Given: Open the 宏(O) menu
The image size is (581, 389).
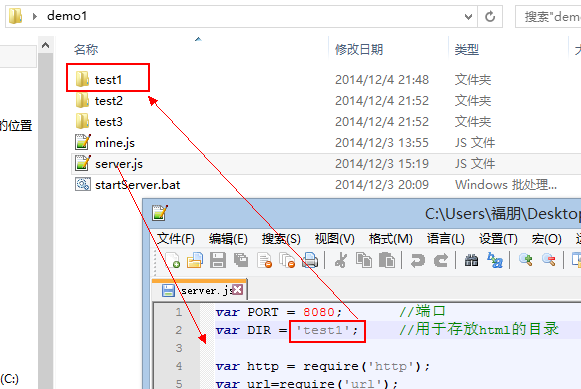Looking at the screenshot, I should (547, 239).
